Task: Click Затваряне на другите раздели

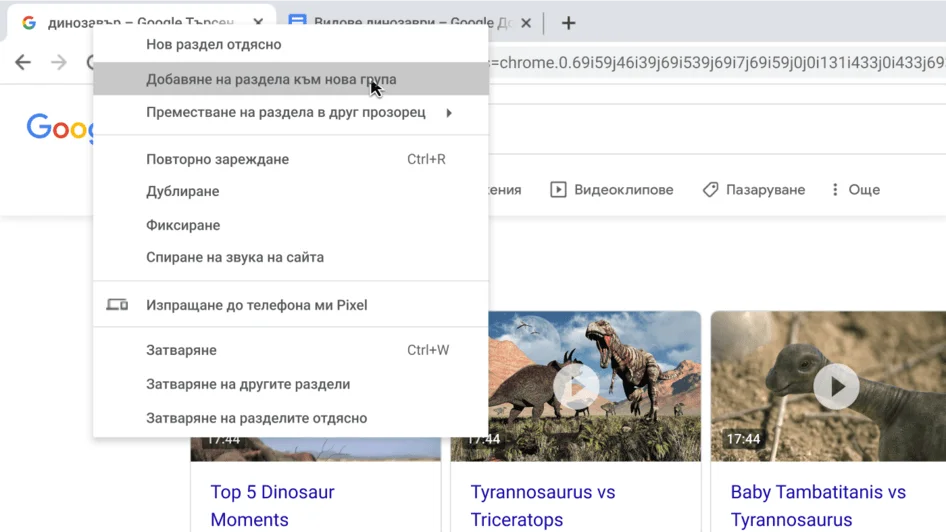Action: 248,384
